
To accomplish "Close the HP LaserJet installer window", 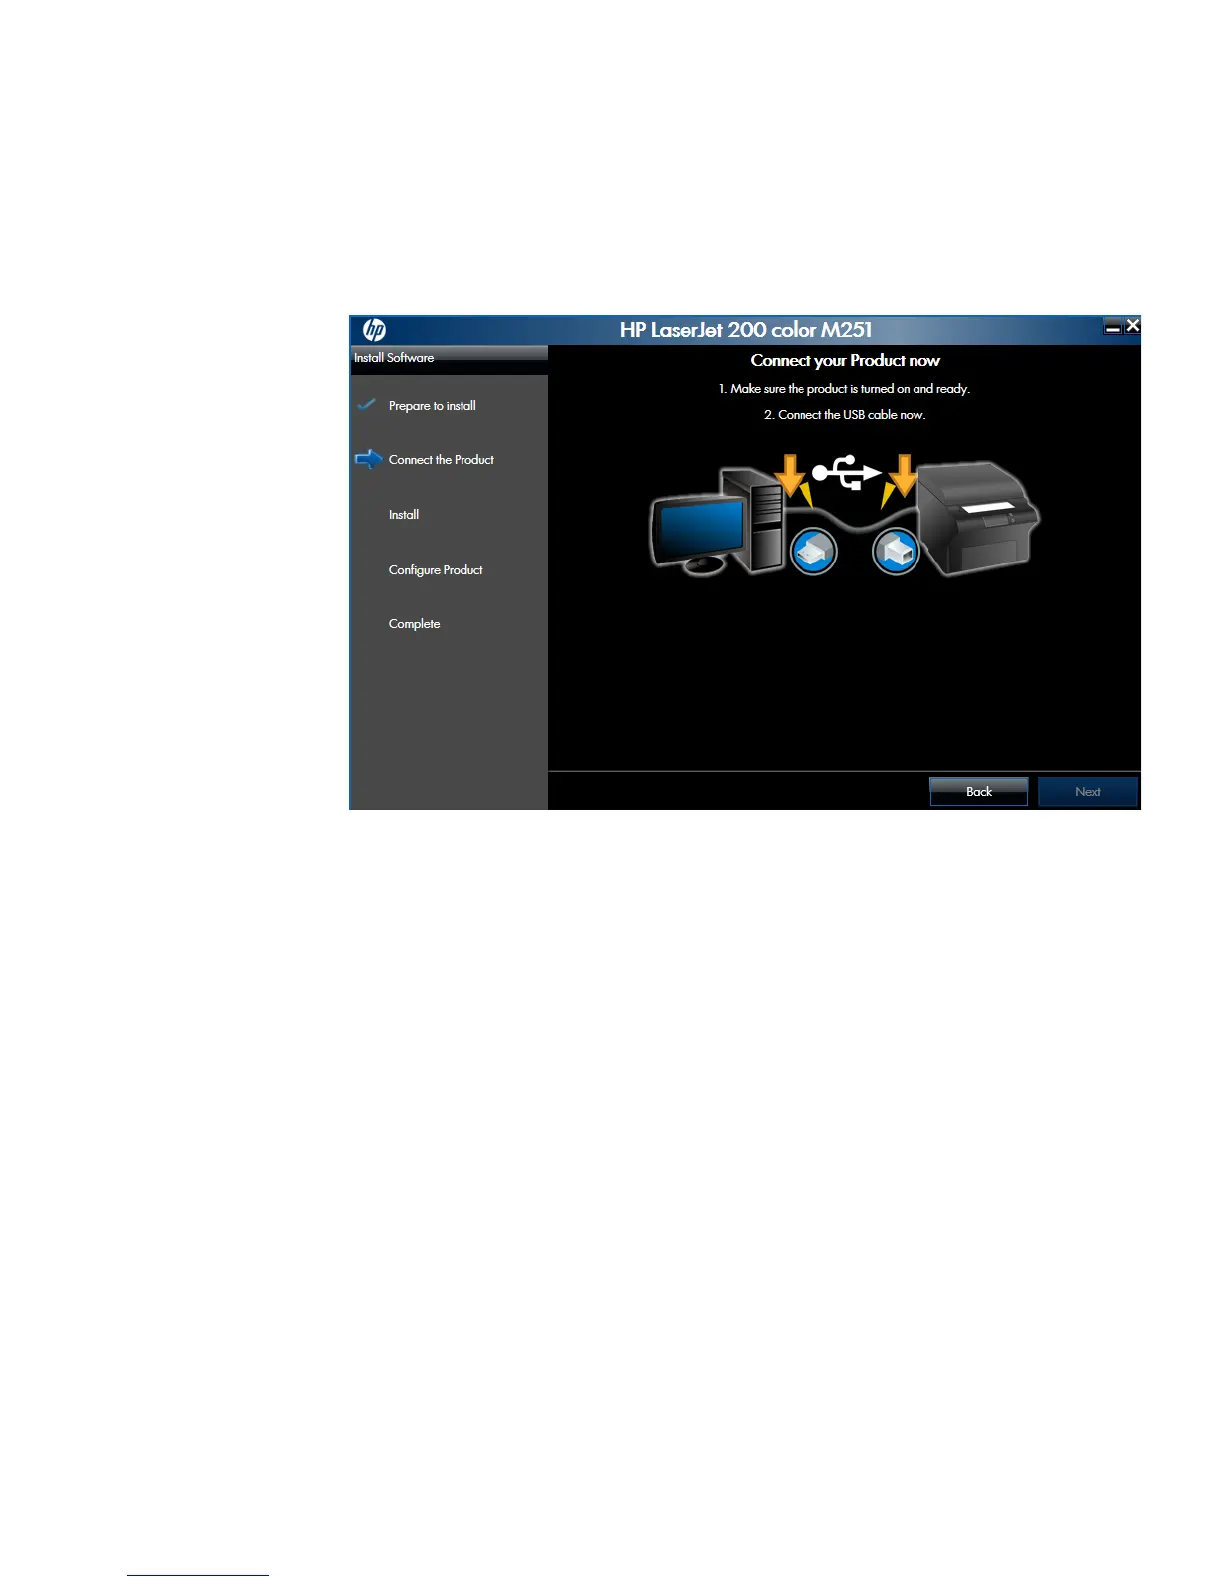I will pos(1132,325).
